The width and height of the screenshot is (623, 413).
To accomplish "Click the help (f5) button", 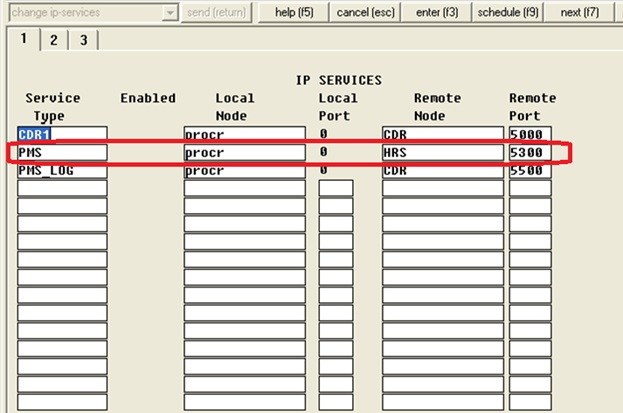I will (x=294, y=13).
